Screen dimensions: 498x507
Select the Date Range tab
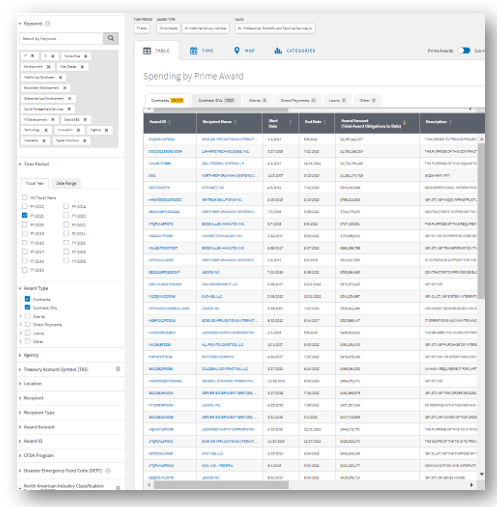66,183
